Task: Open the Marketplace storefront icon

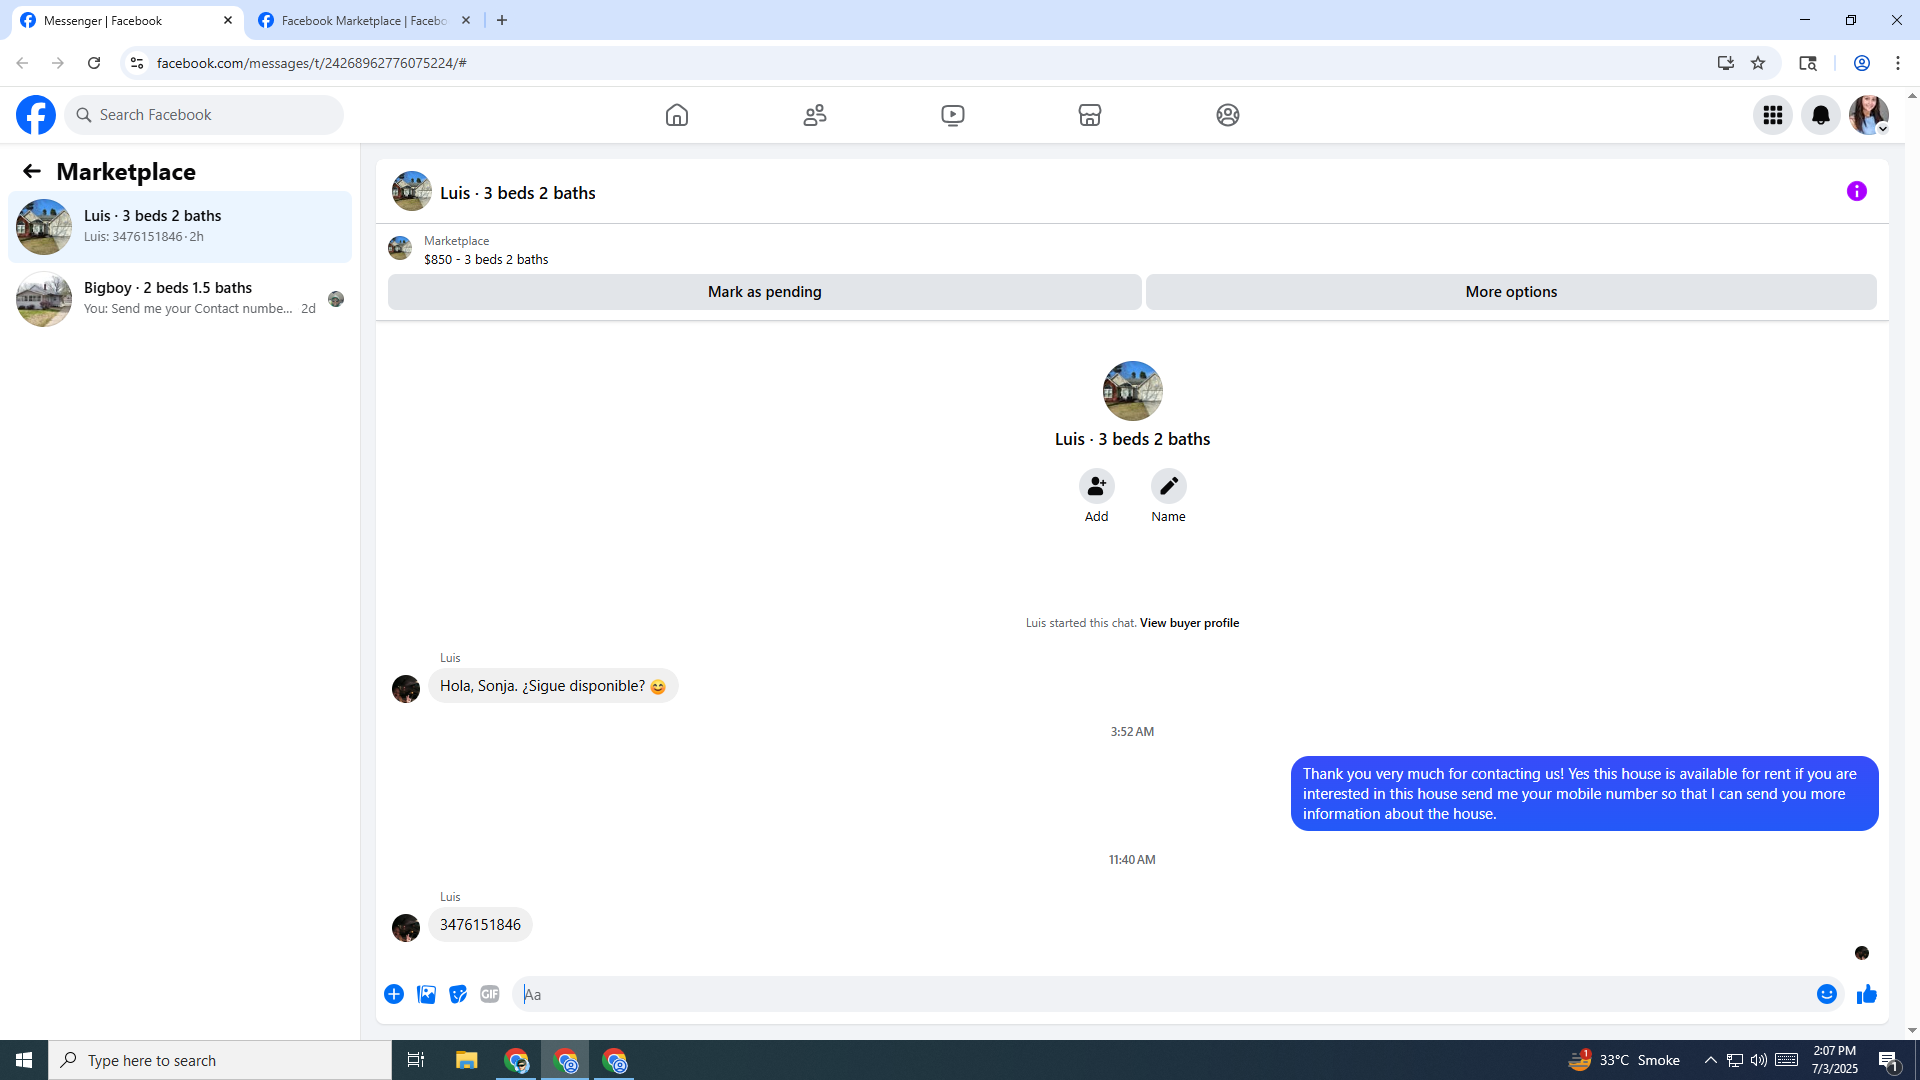Action: (x=1090, y=115)
